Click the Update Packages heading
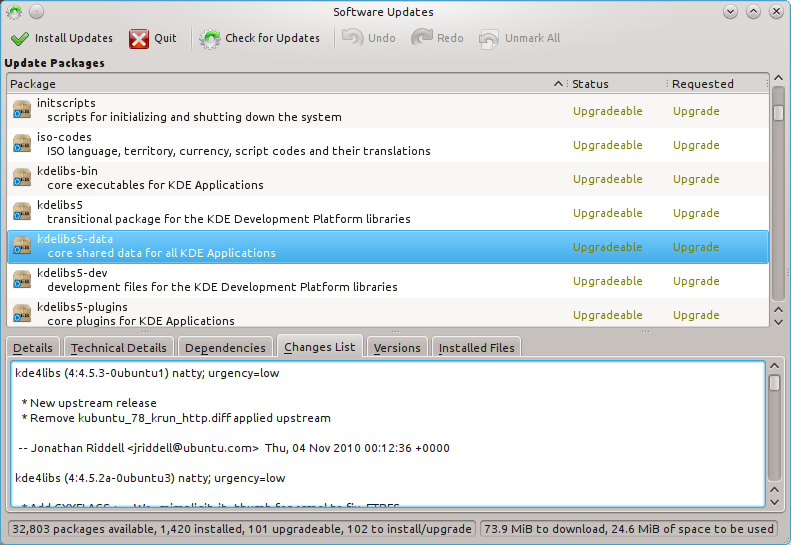 pyautogui.click(x=54, y=63)
